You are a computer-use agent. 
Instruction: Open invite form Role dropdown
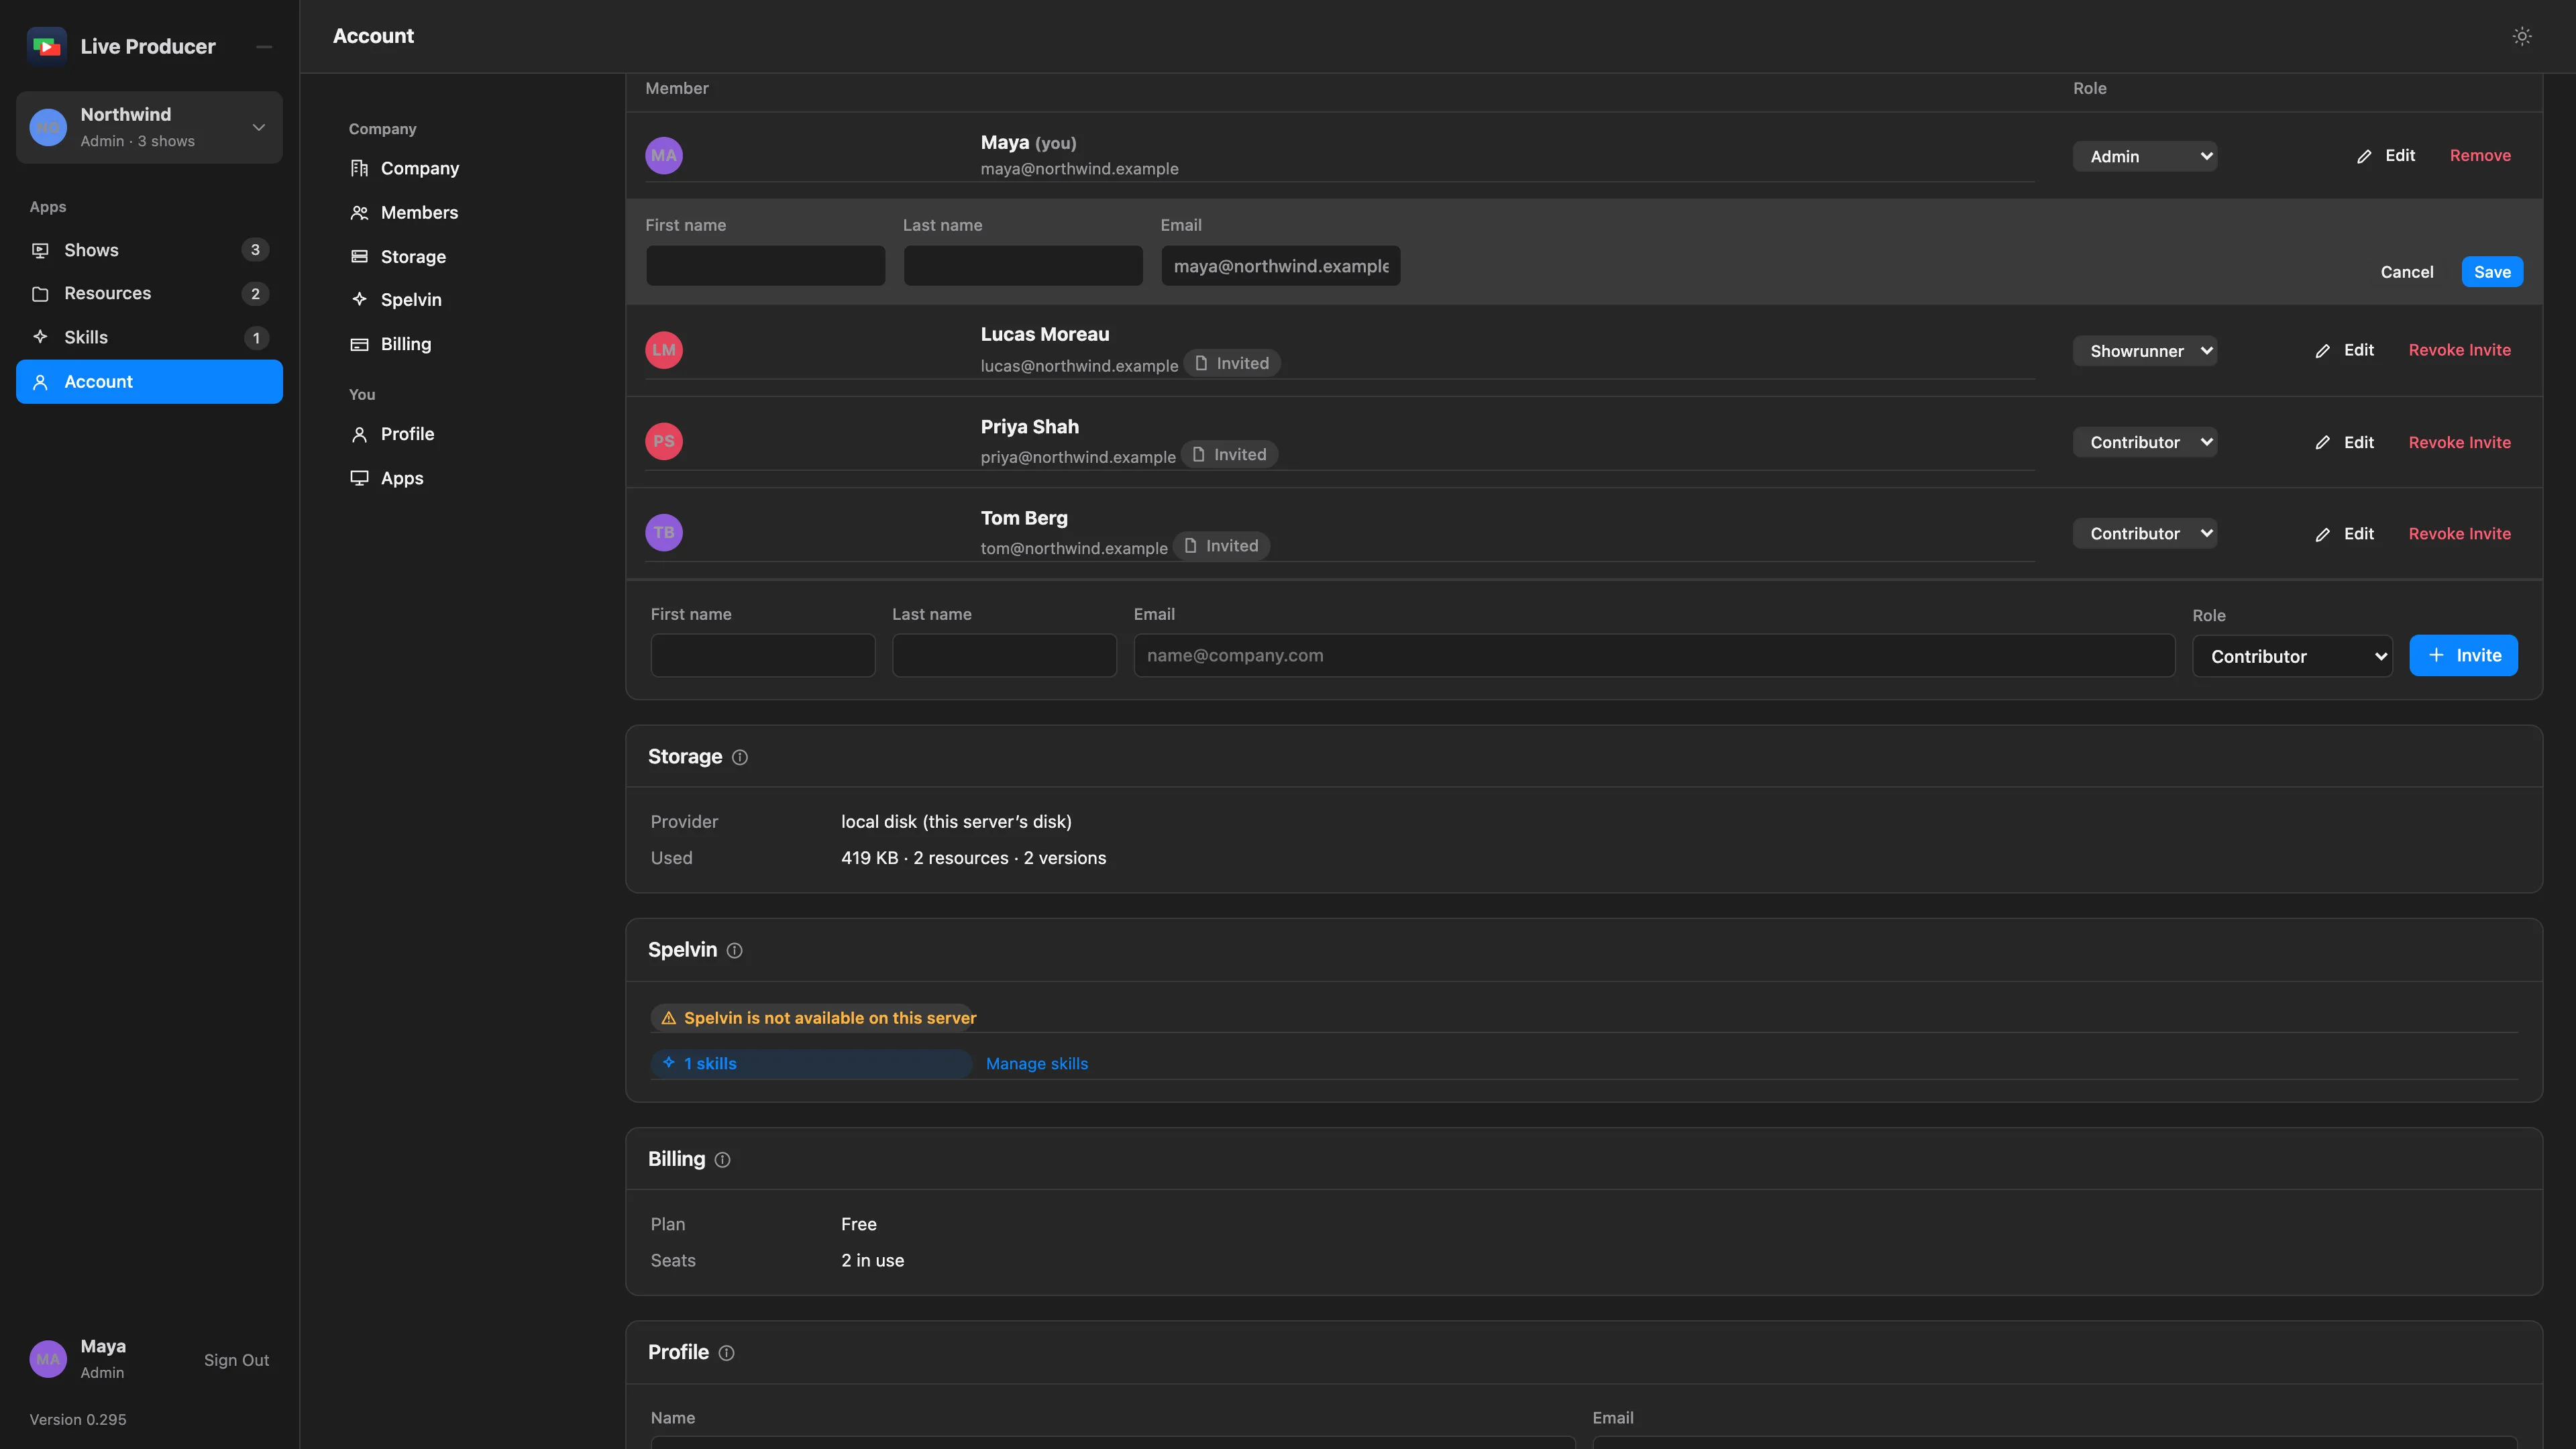(x=2292, y=656)
